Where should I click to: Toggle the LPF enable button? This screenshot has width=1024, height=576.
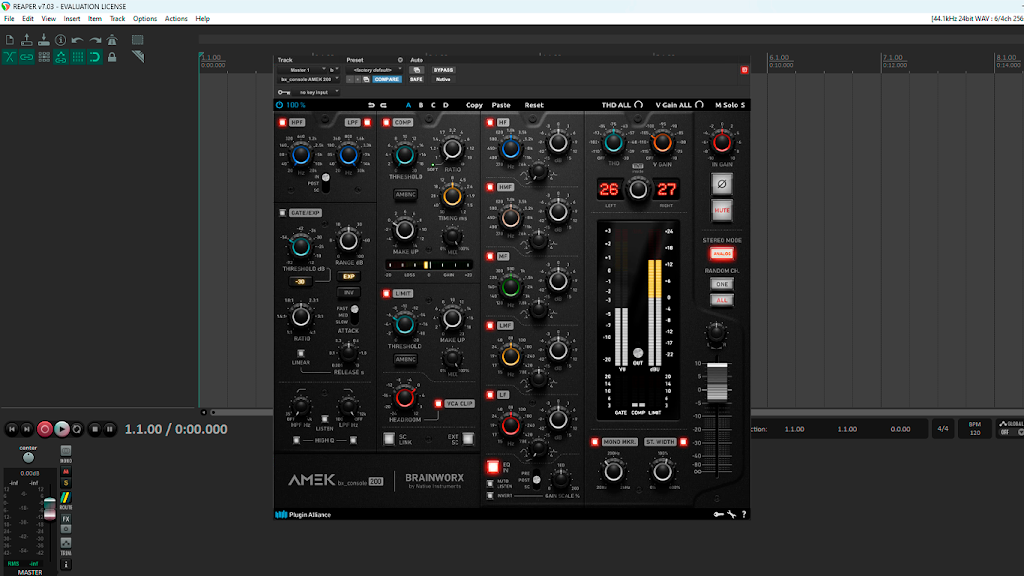368,122
